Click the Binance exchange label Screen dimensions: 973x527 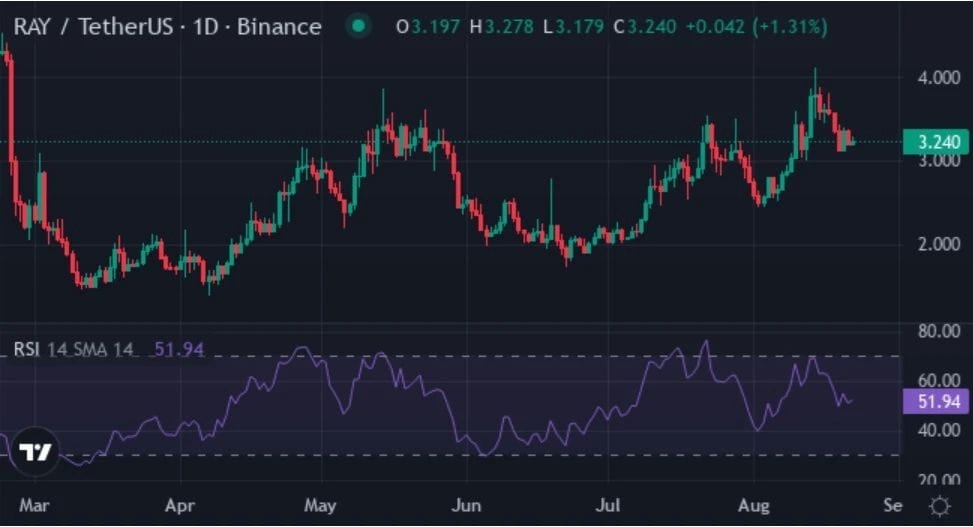pos(279,27)
